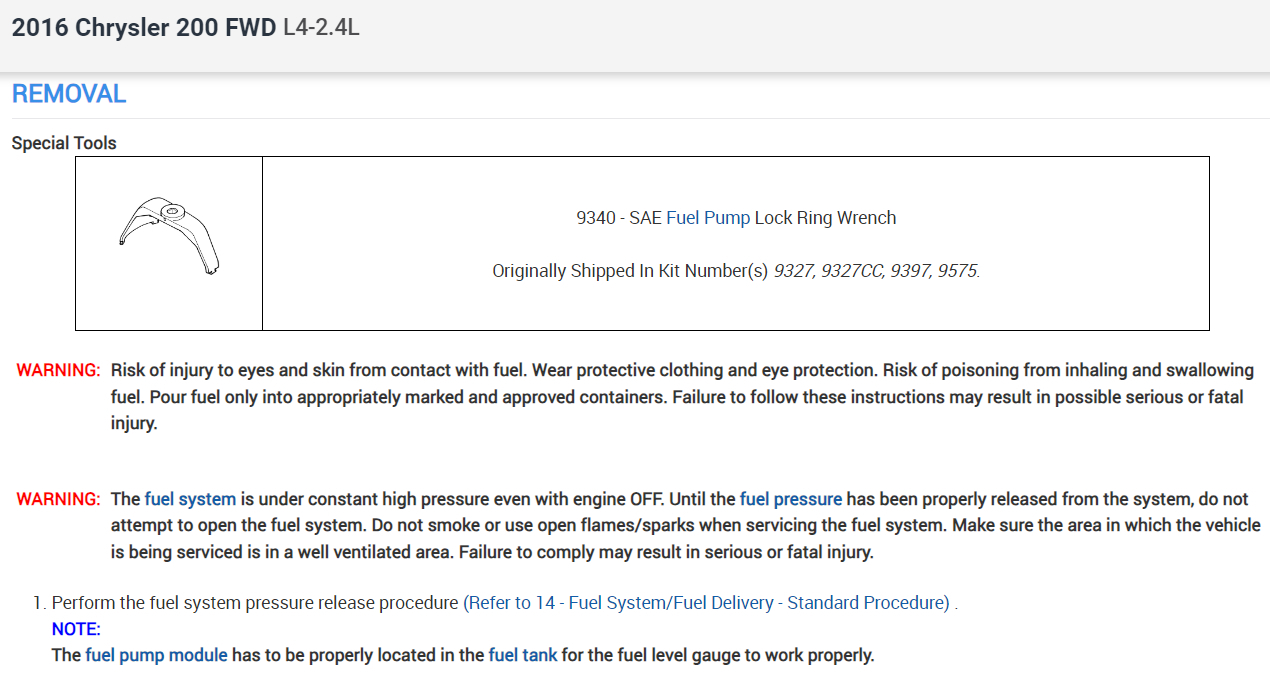Click the 'fuel pump module' link in note
The height and width of the screenshot is (677, 1270).
156,656
